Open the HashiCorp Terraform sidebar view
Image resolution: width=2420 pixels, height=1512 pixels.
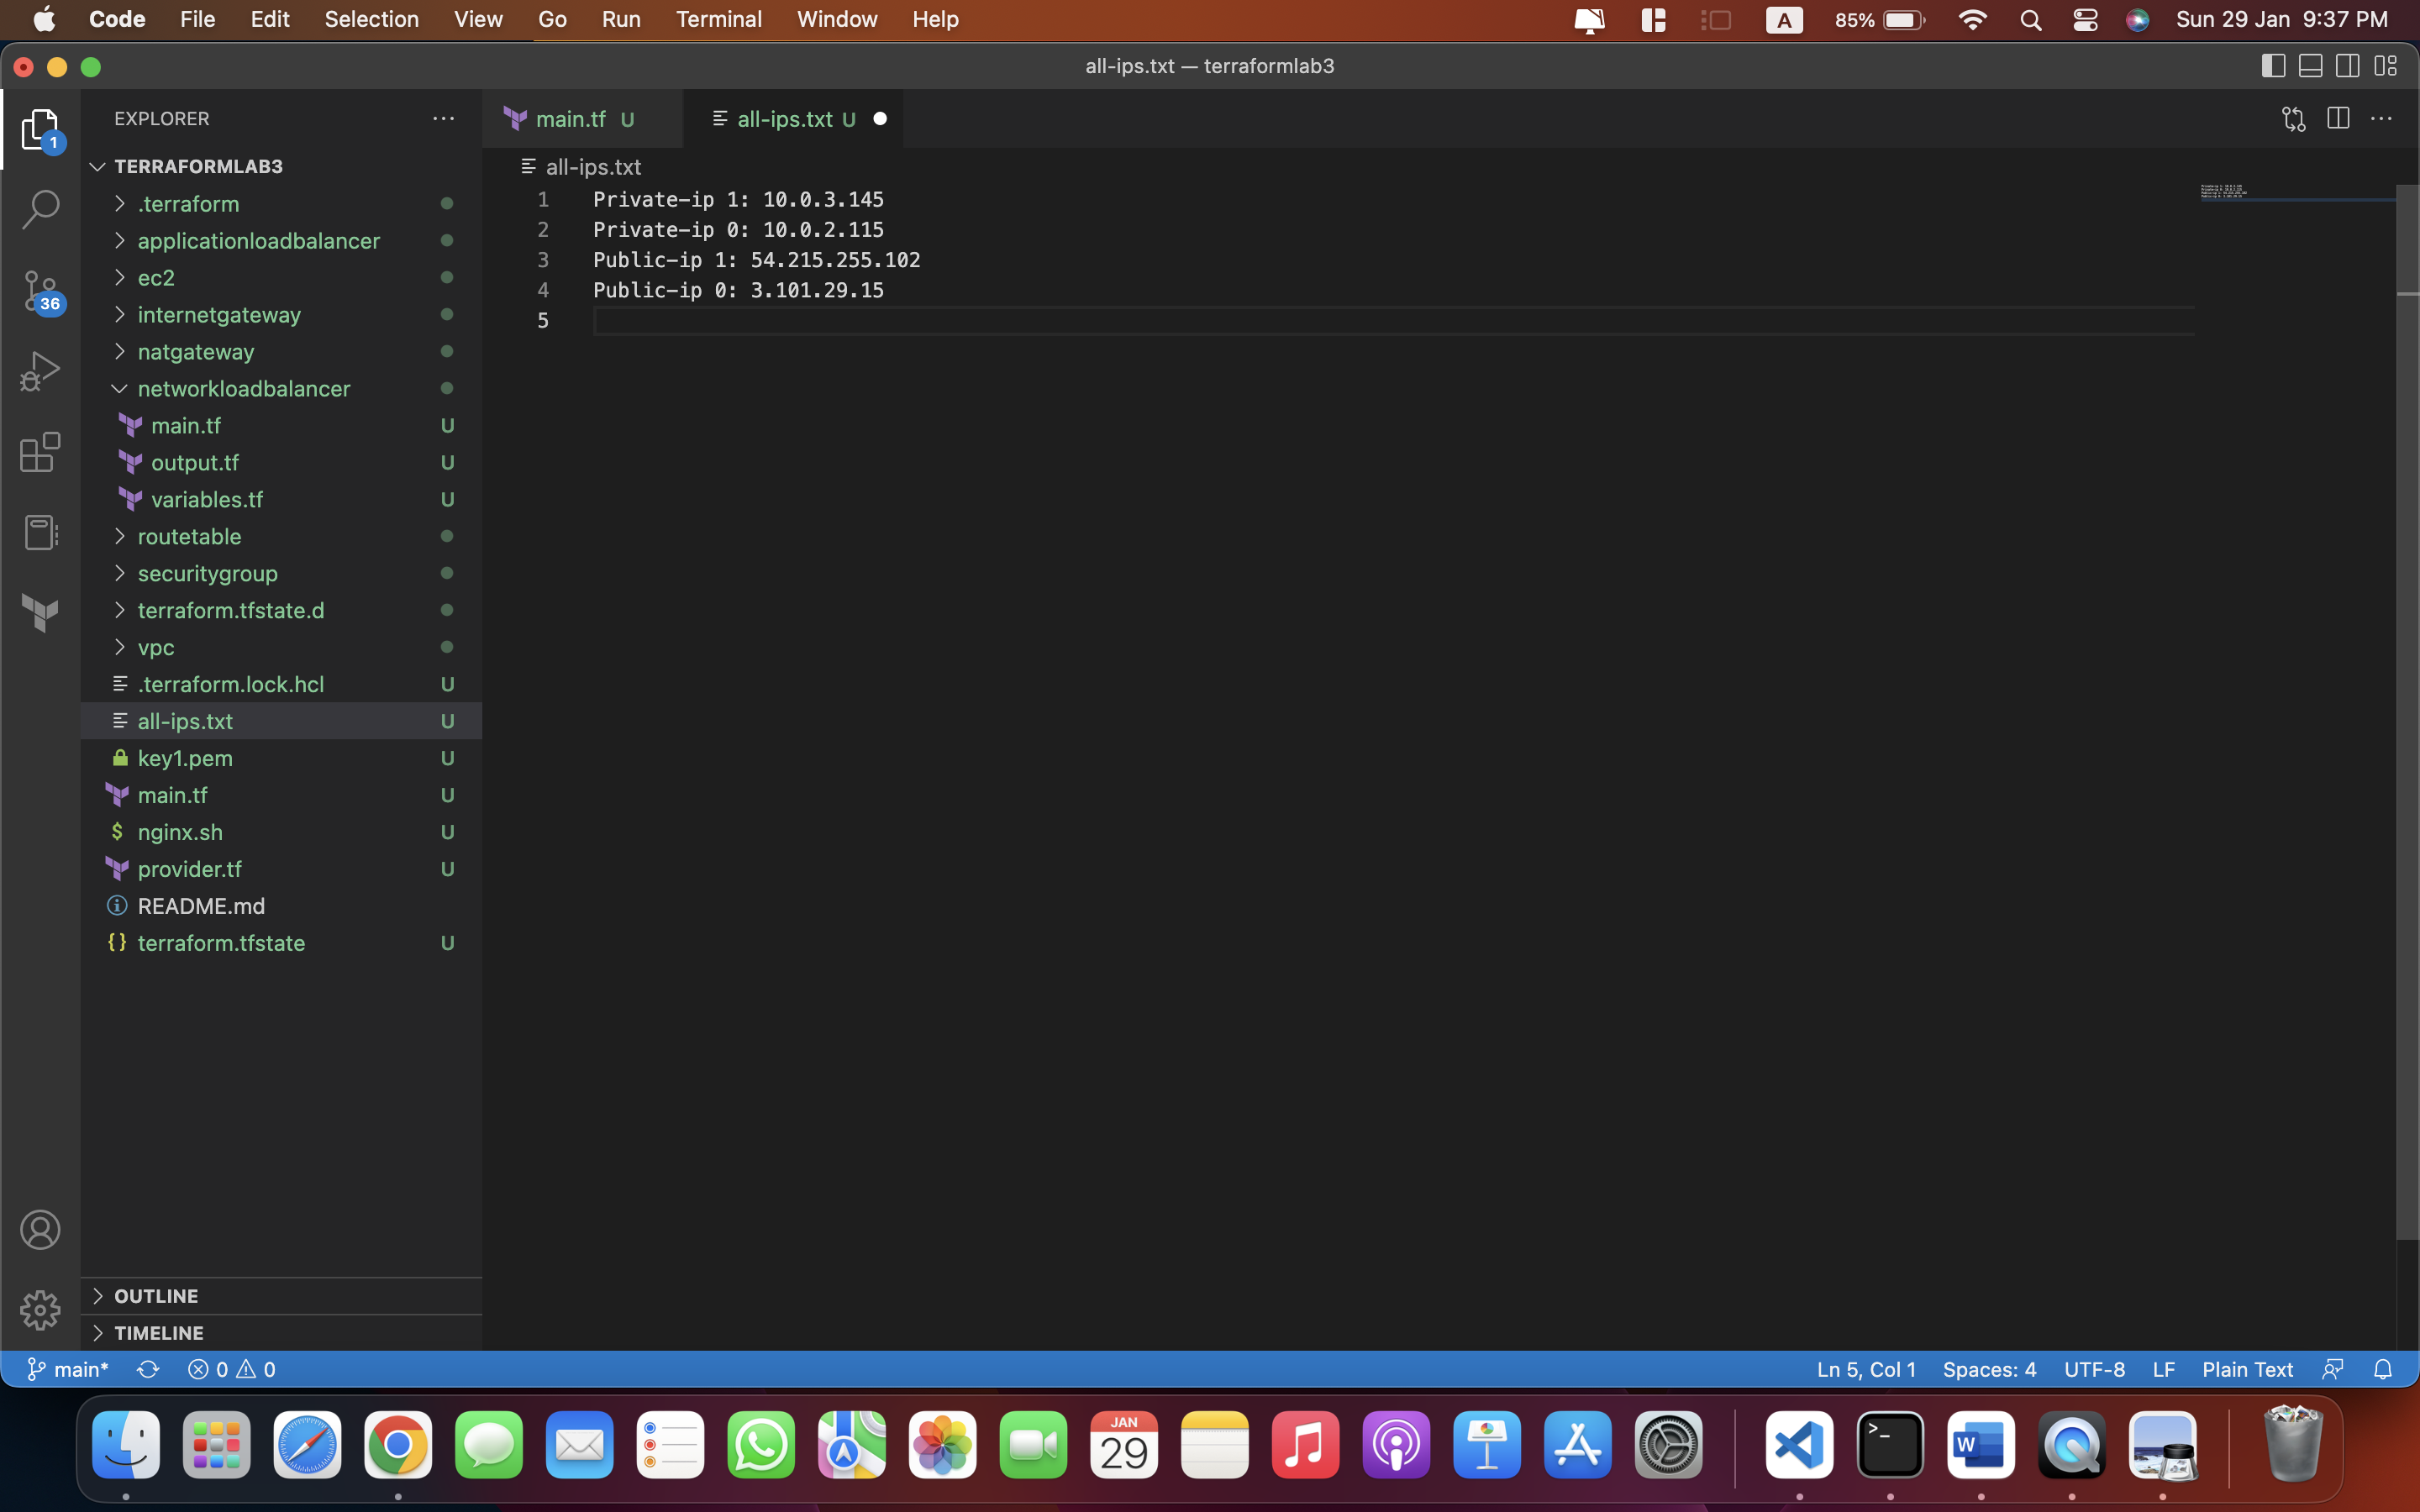click(41, 612)
